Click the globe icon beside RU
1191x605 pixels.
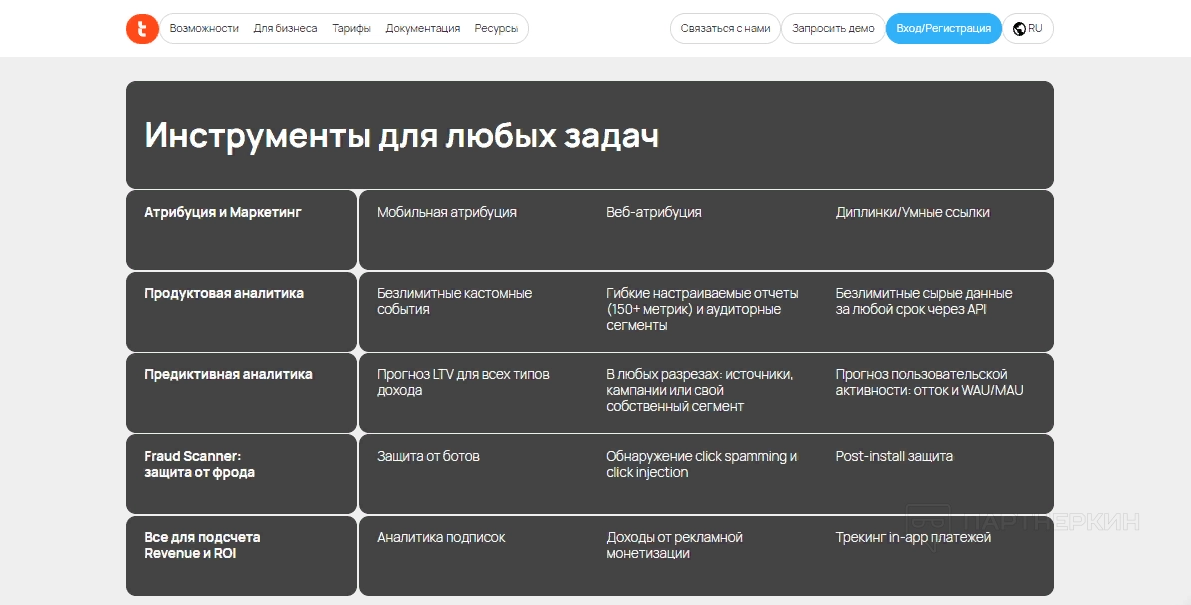click(1019, 29)
